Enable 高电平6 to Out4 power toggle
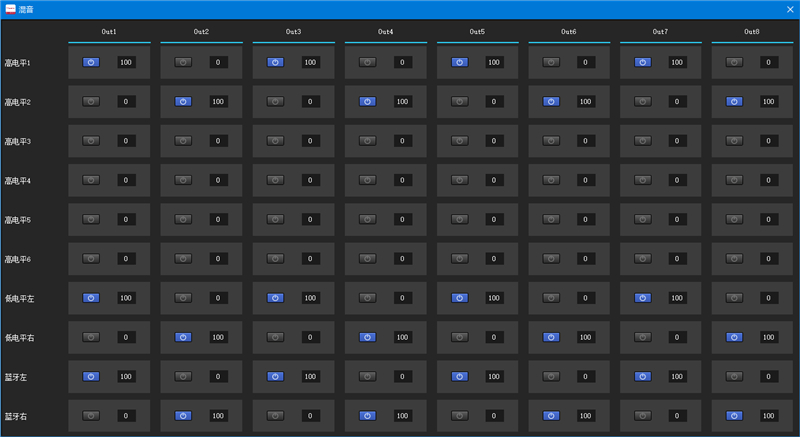 coord(367,259)
